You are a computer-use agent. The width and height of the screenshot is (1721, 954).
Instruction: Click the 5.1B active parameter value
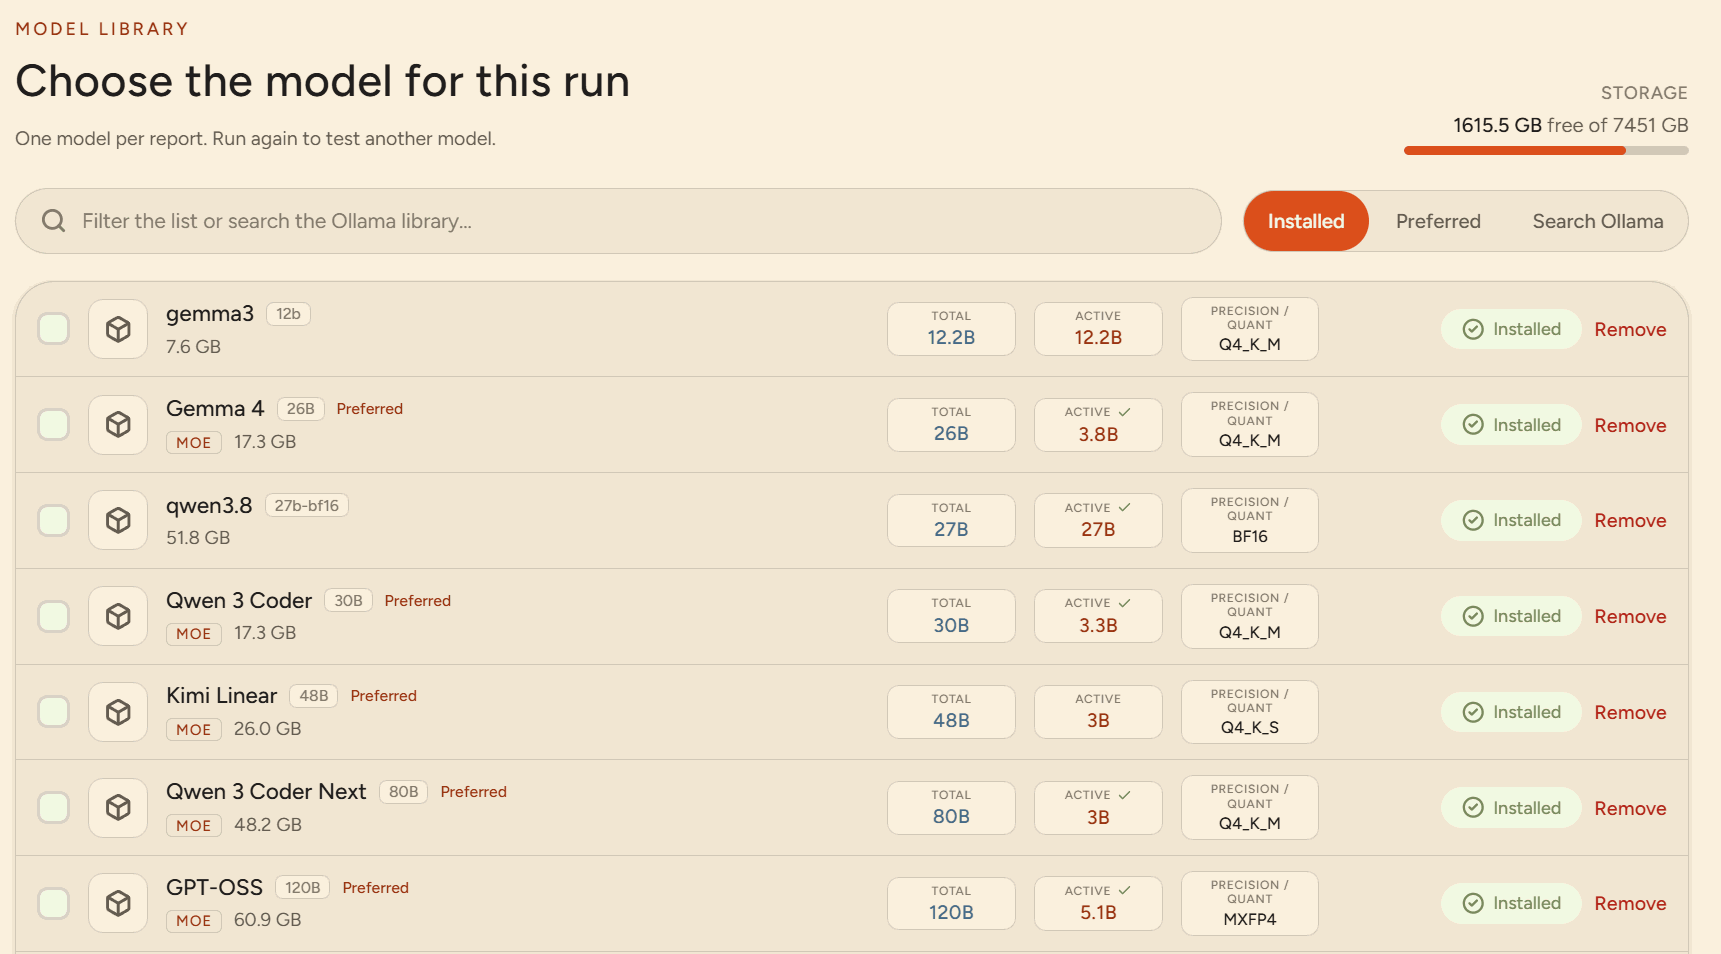coord(1098,912)
